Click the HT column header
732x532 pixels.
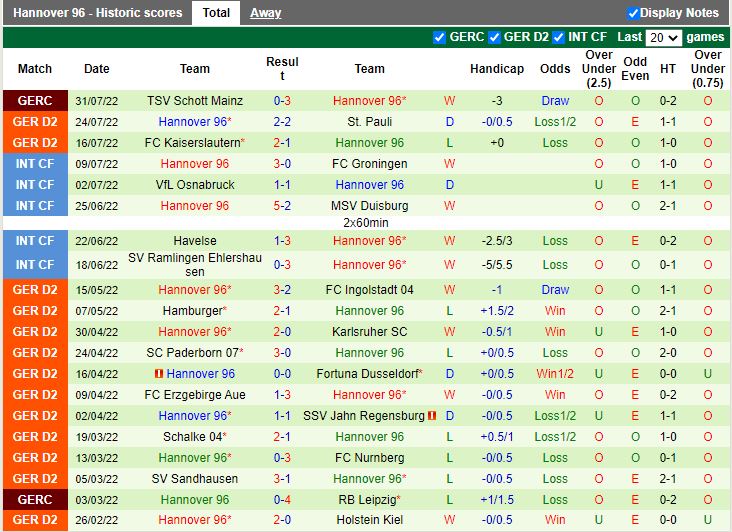pyautogui.click(x=668, y=69)
